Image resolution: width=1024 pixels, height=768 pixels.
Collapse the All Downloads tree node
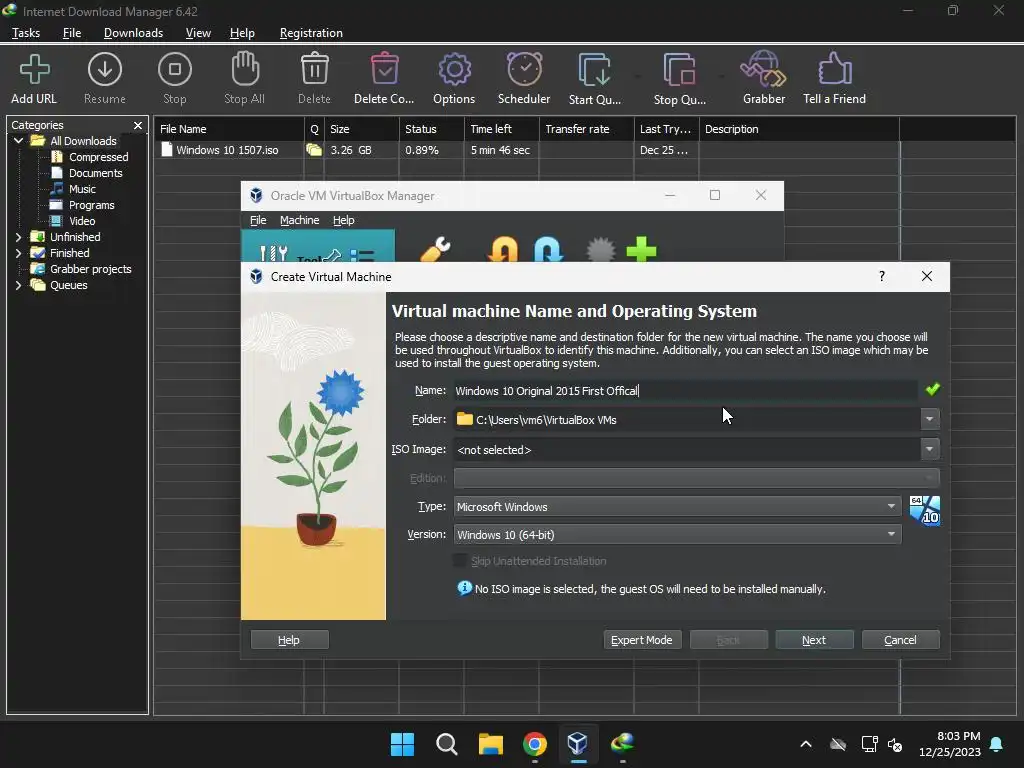pos(18,140)
